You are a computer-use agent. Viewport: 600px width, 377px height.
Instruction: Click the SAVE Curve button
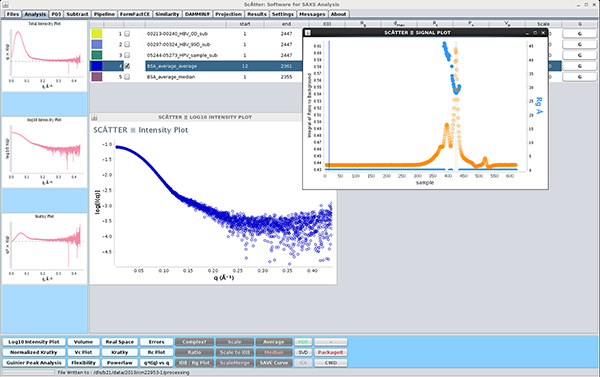[x=274, y=363]
